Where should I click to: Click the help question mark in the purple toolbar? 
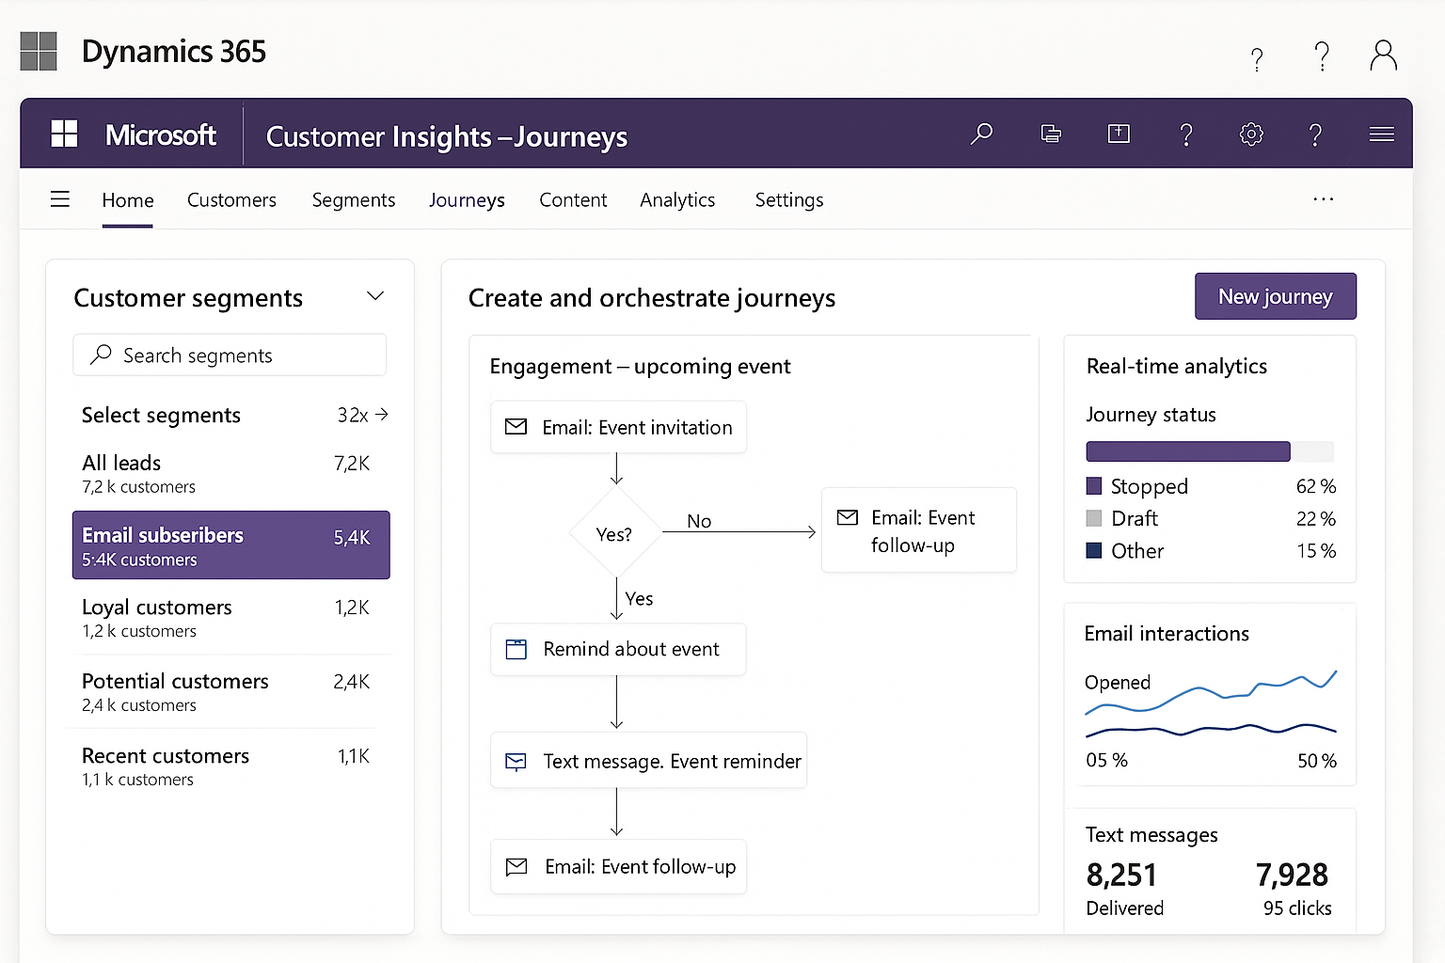pos(1186,133)
